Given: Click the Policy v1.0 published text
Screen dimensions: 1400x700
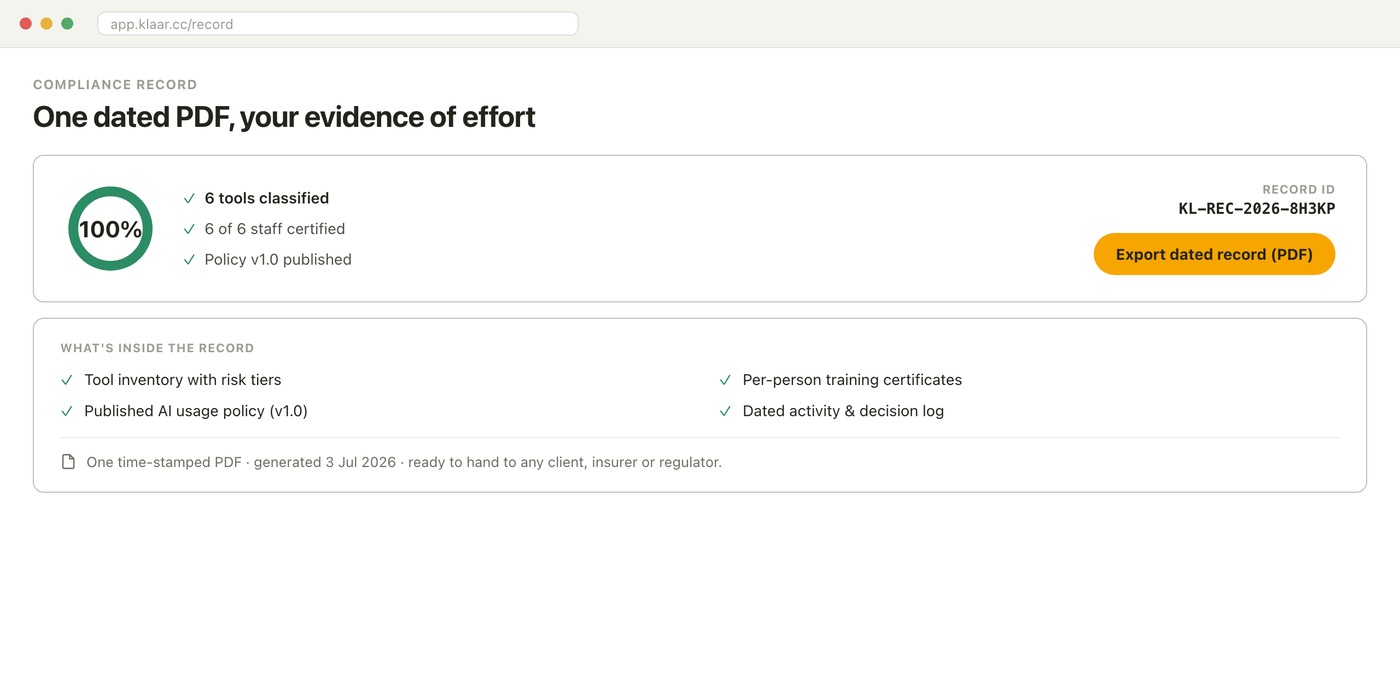Looking at the screenshot, I should [278, 260].
